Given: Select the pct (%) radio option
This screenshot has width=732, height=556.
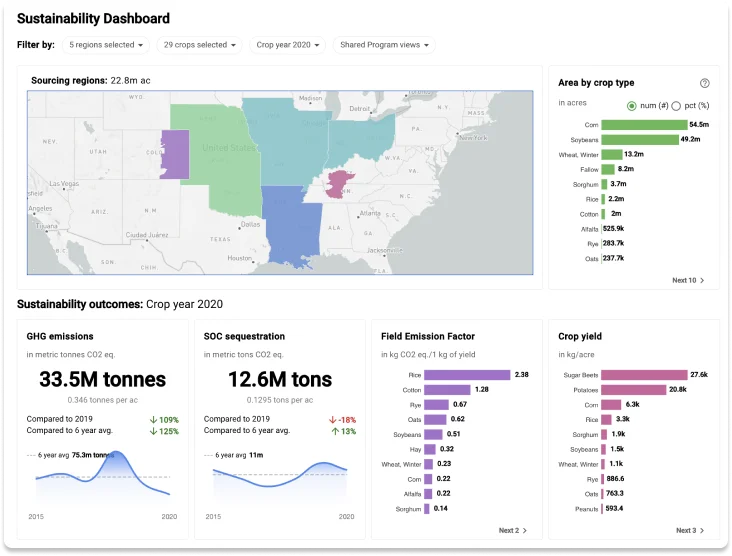Looking at the screenshot, I should (676, 106).
